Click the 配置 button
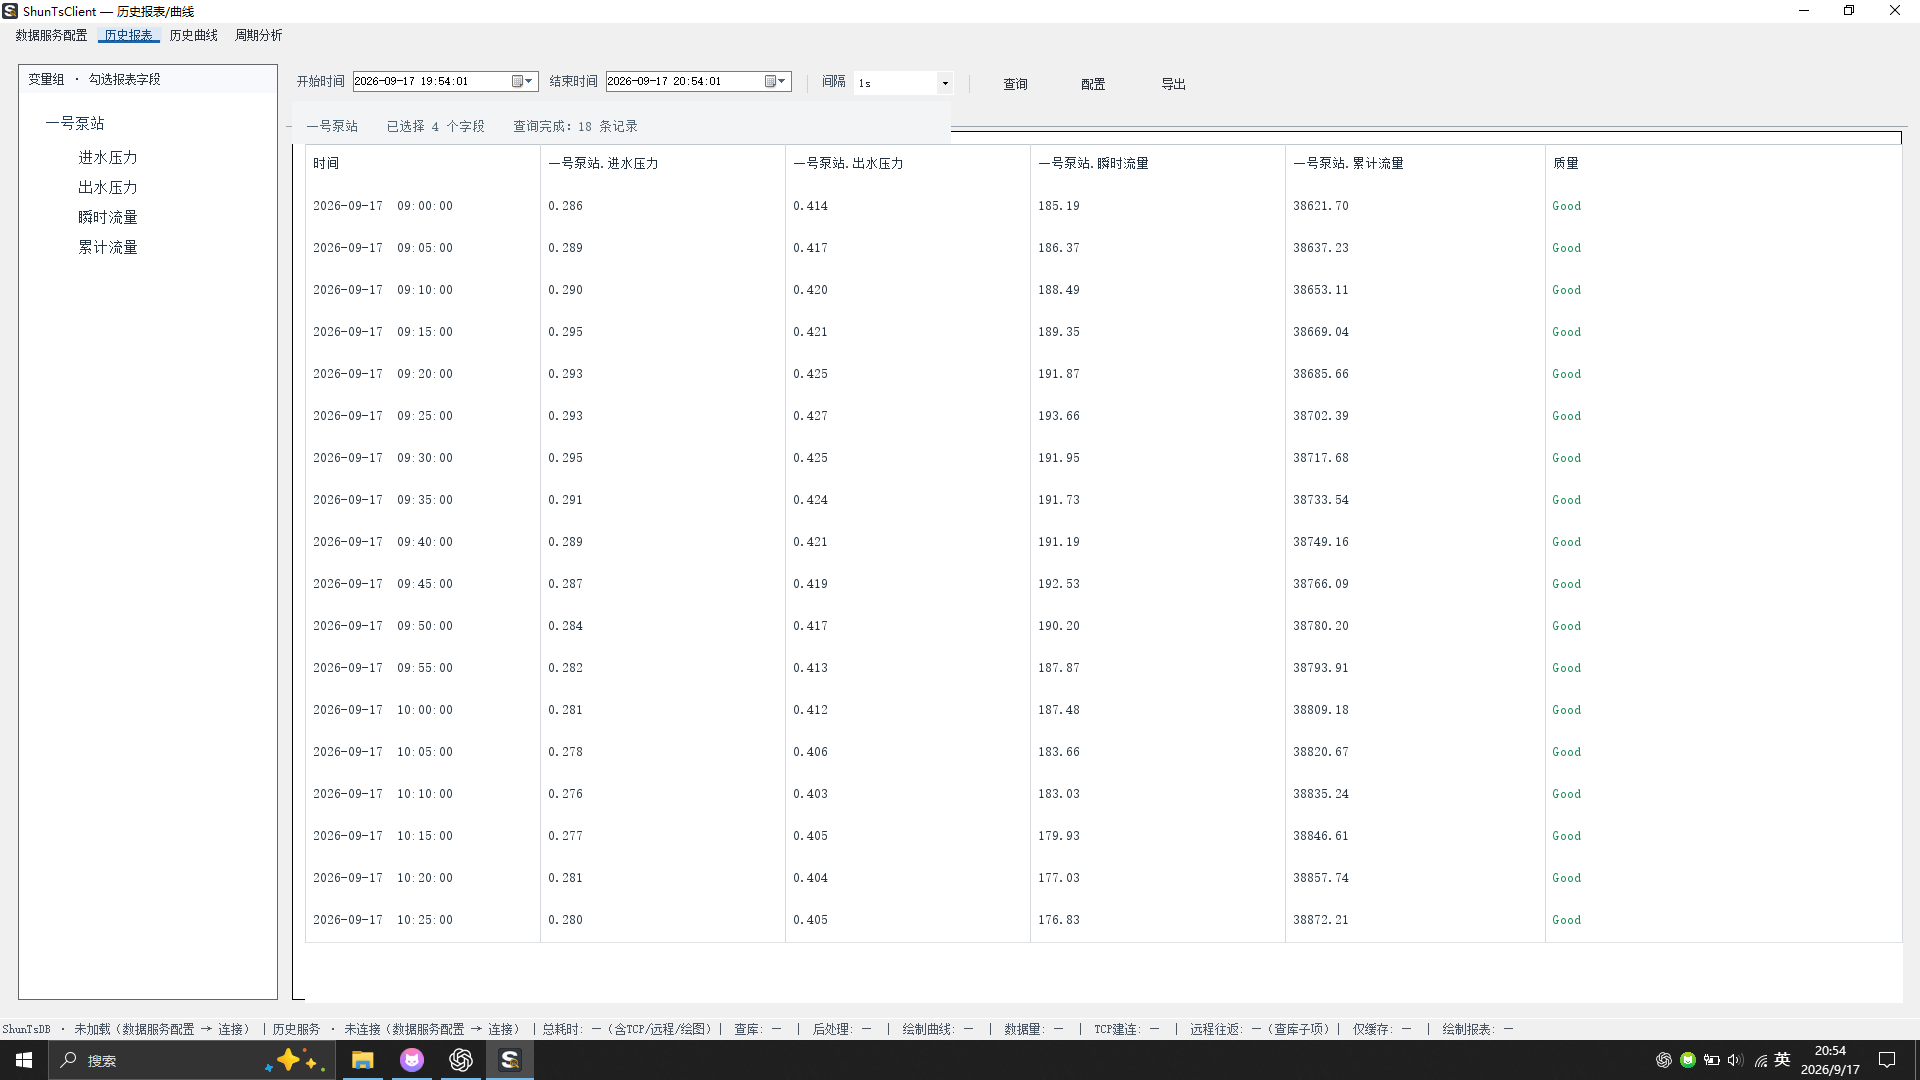The width and height of the screenshot is (1920, 1080). [x=1093, y=84]
